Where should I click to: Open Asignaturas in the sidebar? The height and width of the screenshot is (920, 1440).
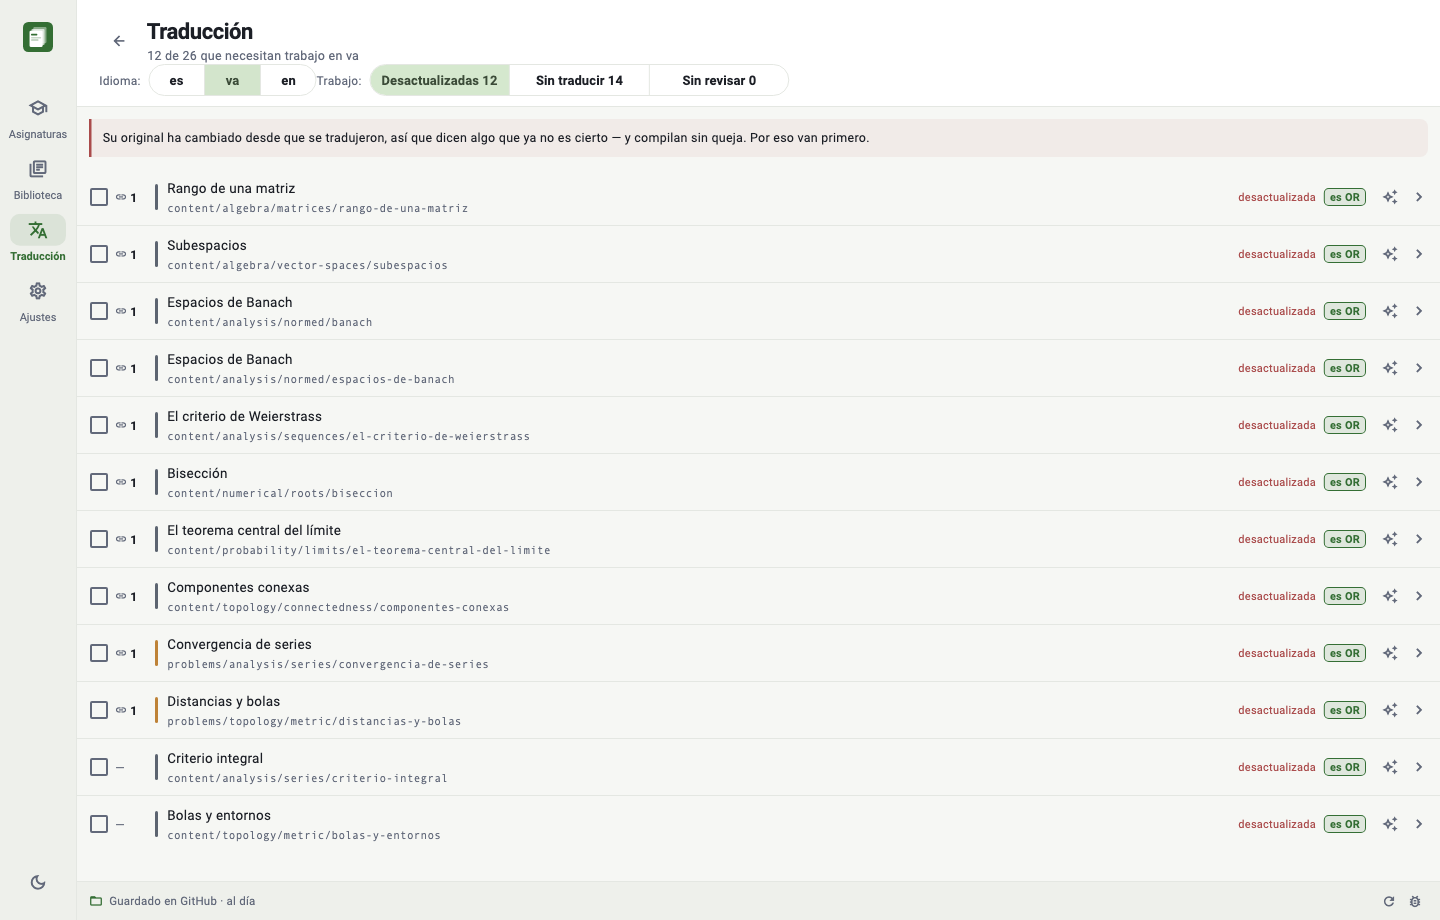click(38, 118)
